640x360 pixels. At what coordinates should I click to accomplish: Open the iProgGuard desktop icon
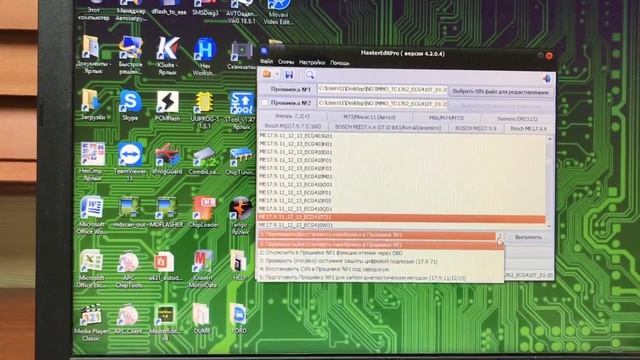point(167,159)
